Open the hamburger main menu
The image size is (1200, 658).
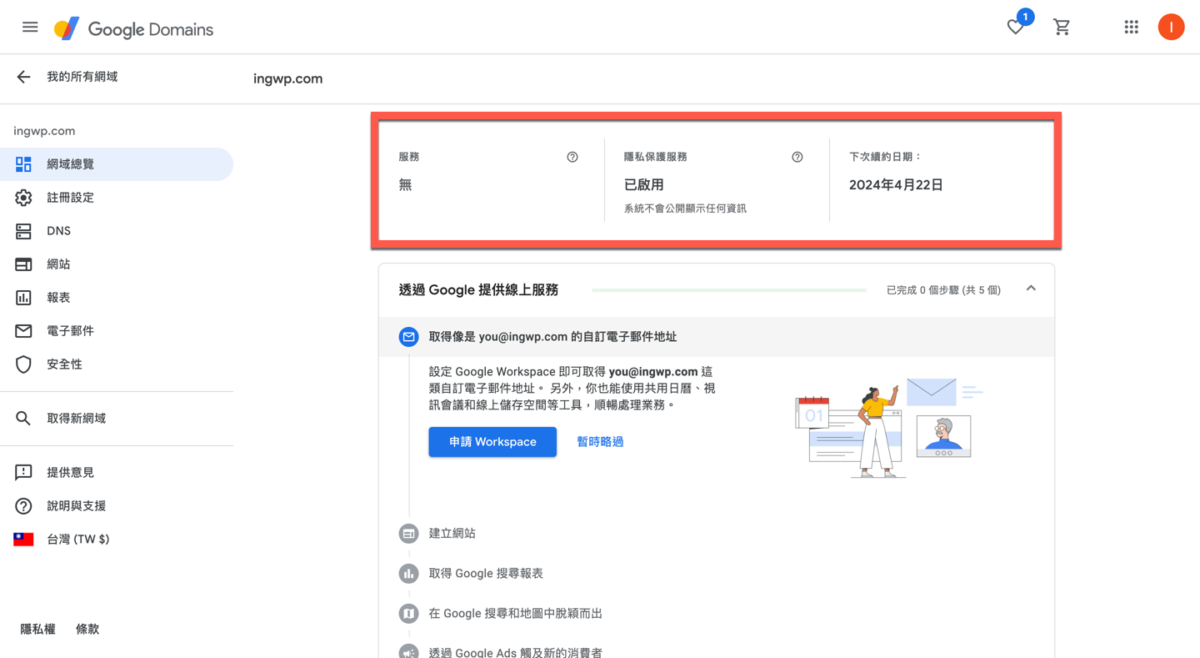pos(30,28)
